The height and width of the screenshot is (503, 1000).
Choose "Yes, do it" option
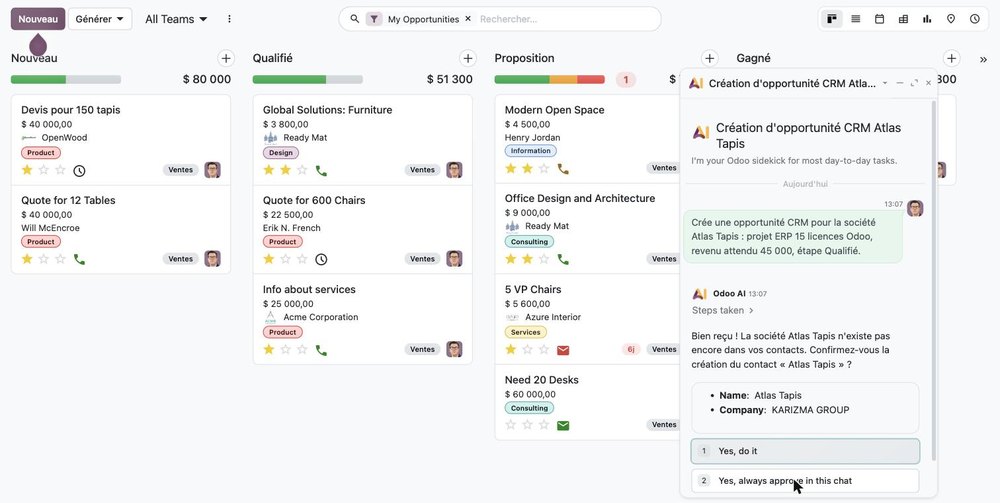[x=805, y=451]
